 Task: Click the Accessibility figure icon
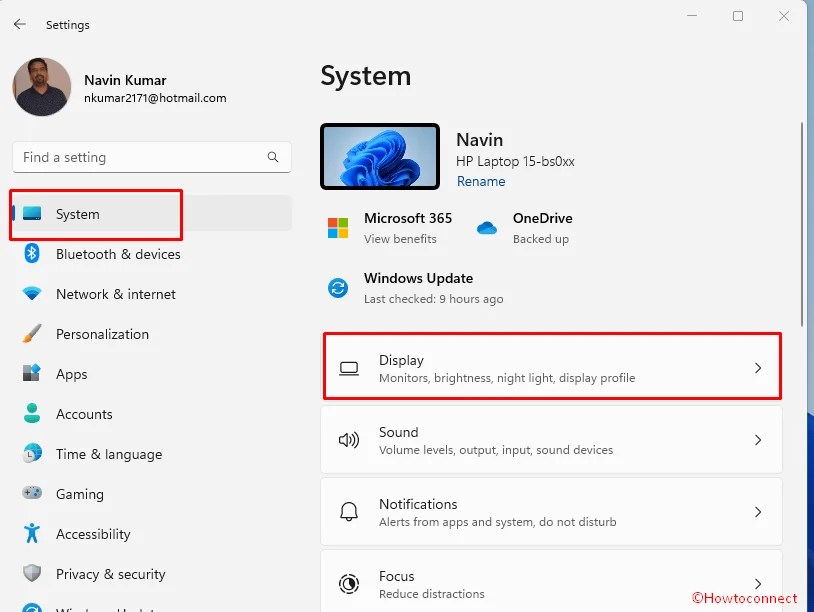[33, 534]
